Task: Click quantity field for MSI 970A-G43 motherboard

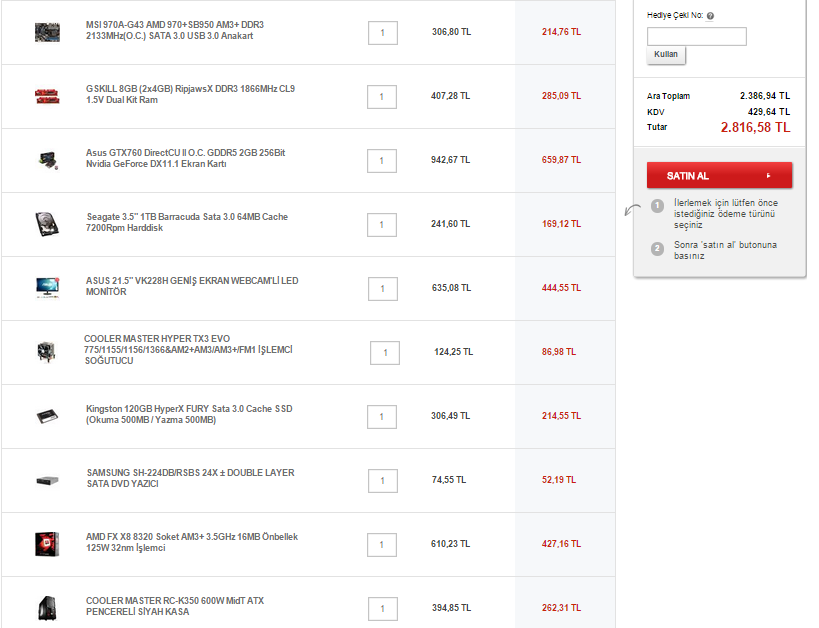Action: [x=383, y=33]
